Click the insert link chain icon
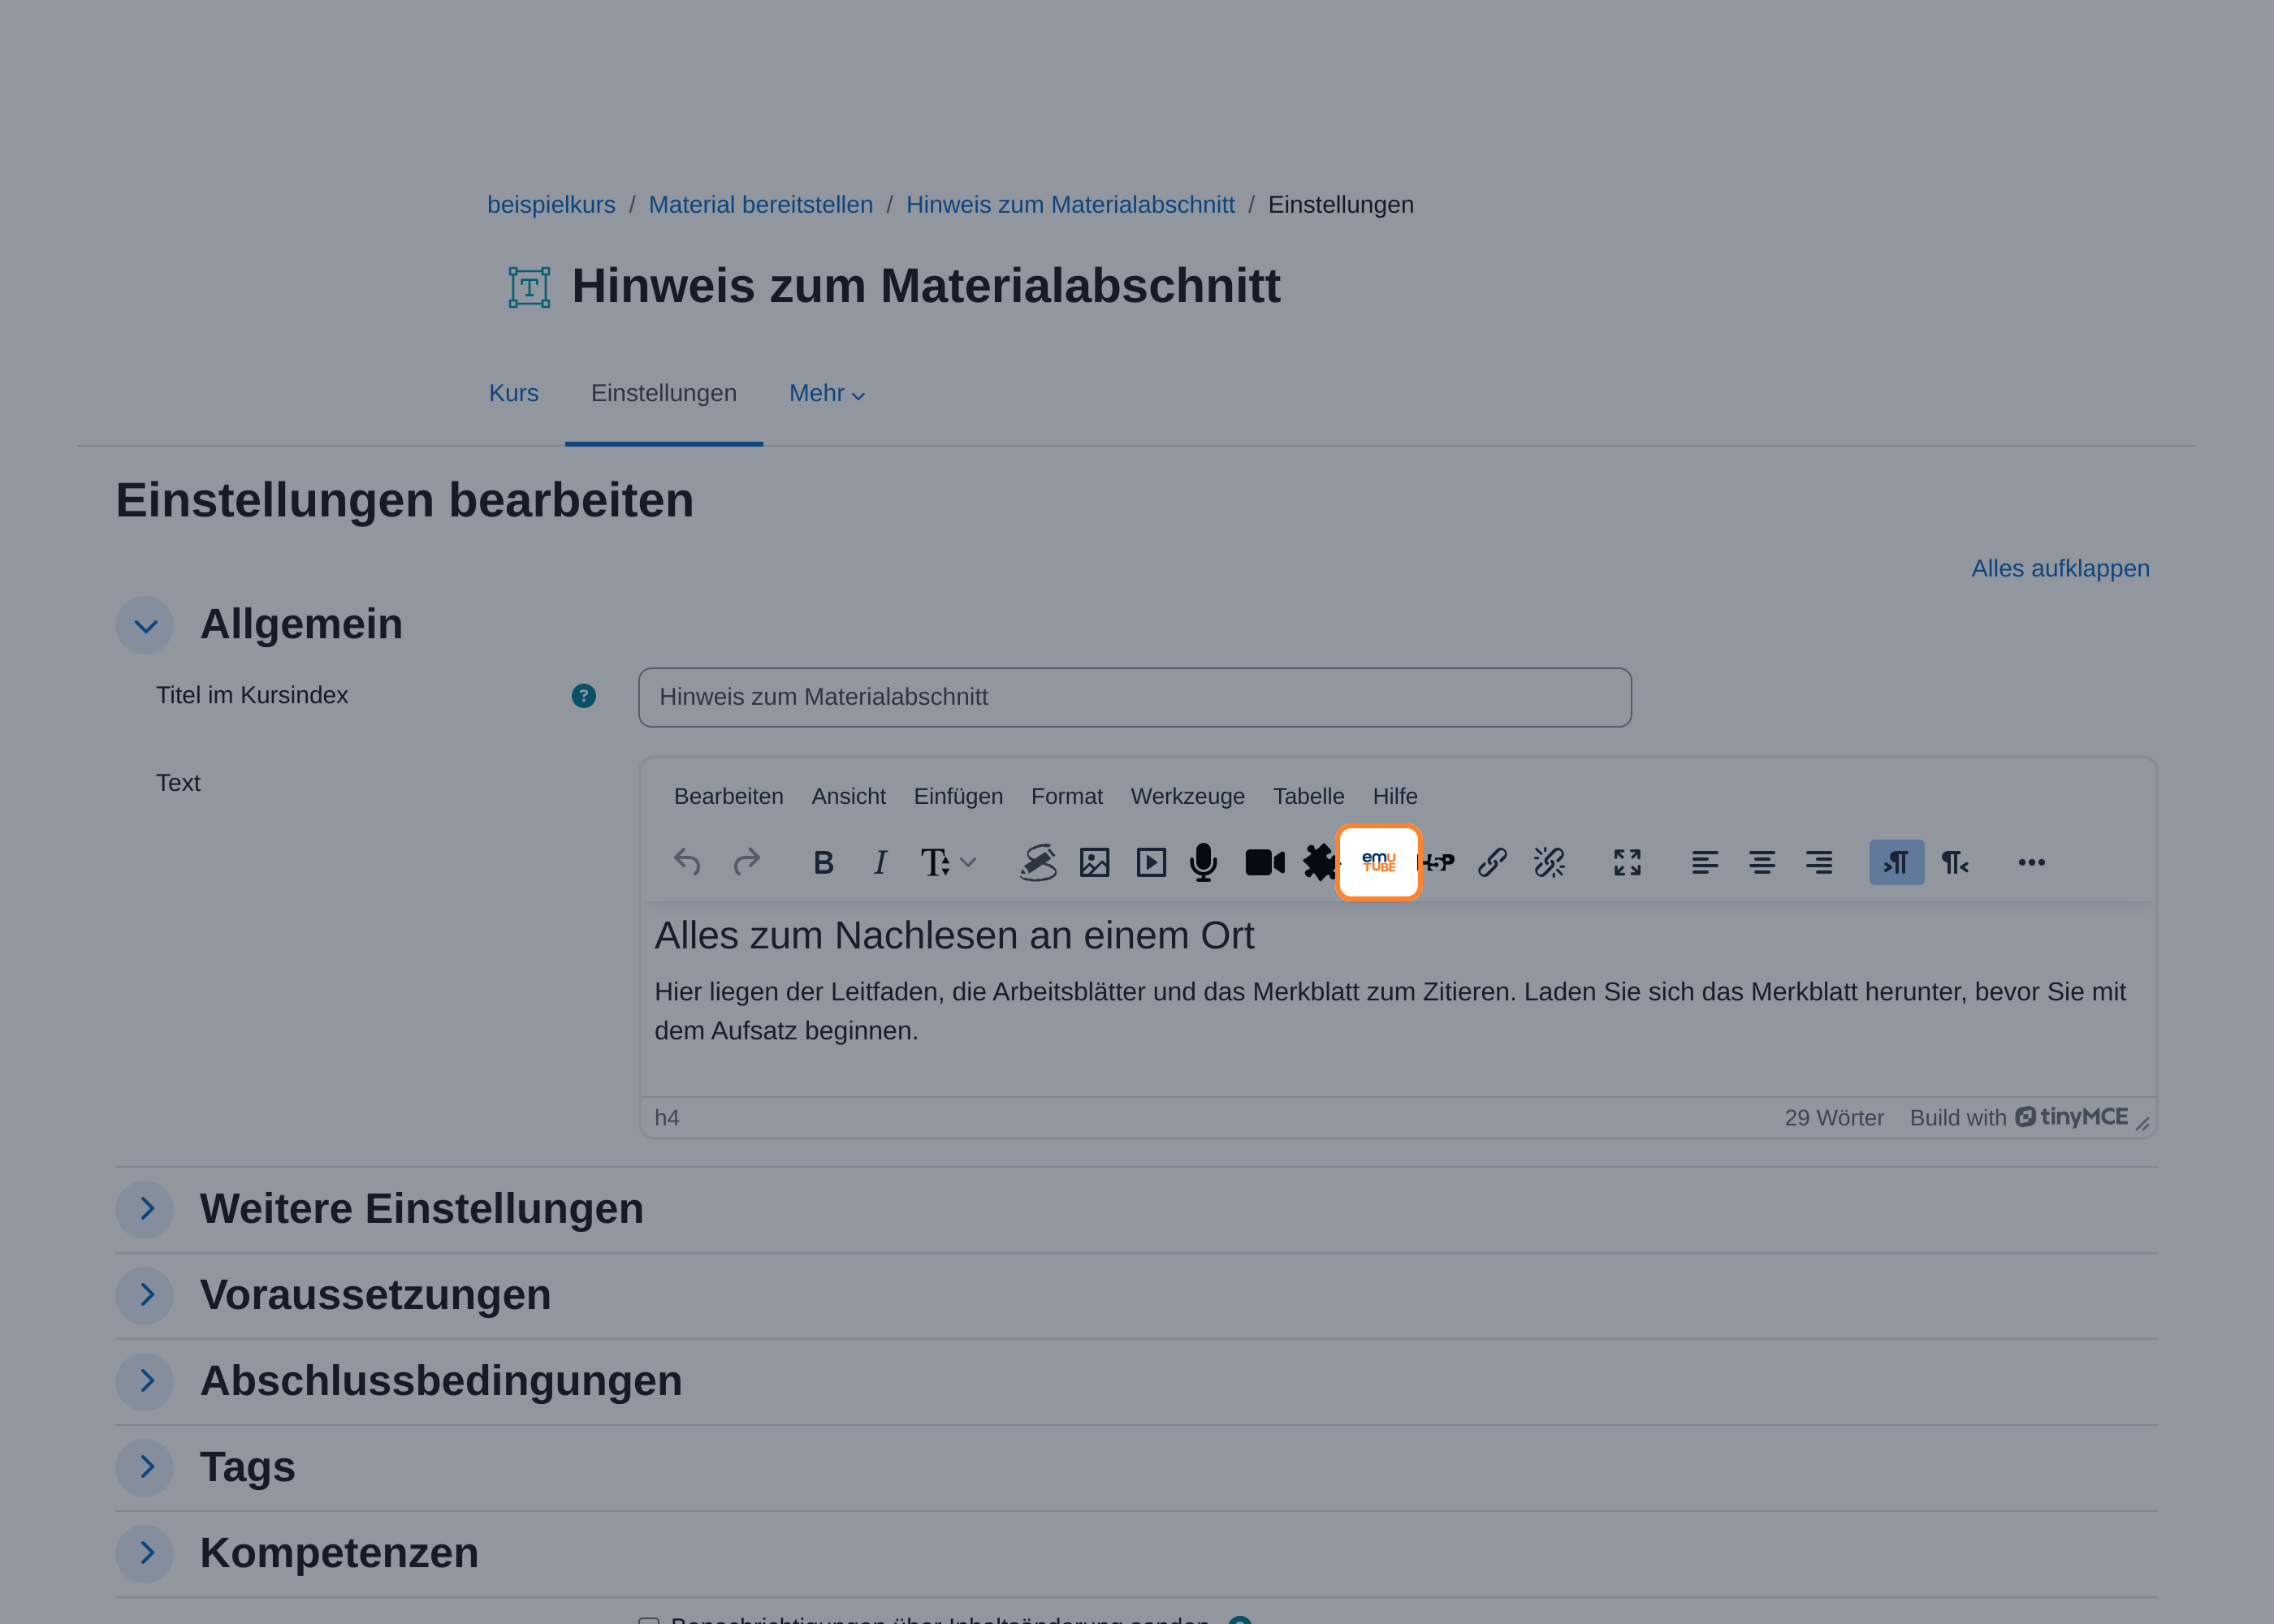The height and width of the screenshot is (1624, 2274). (1493, 862)
